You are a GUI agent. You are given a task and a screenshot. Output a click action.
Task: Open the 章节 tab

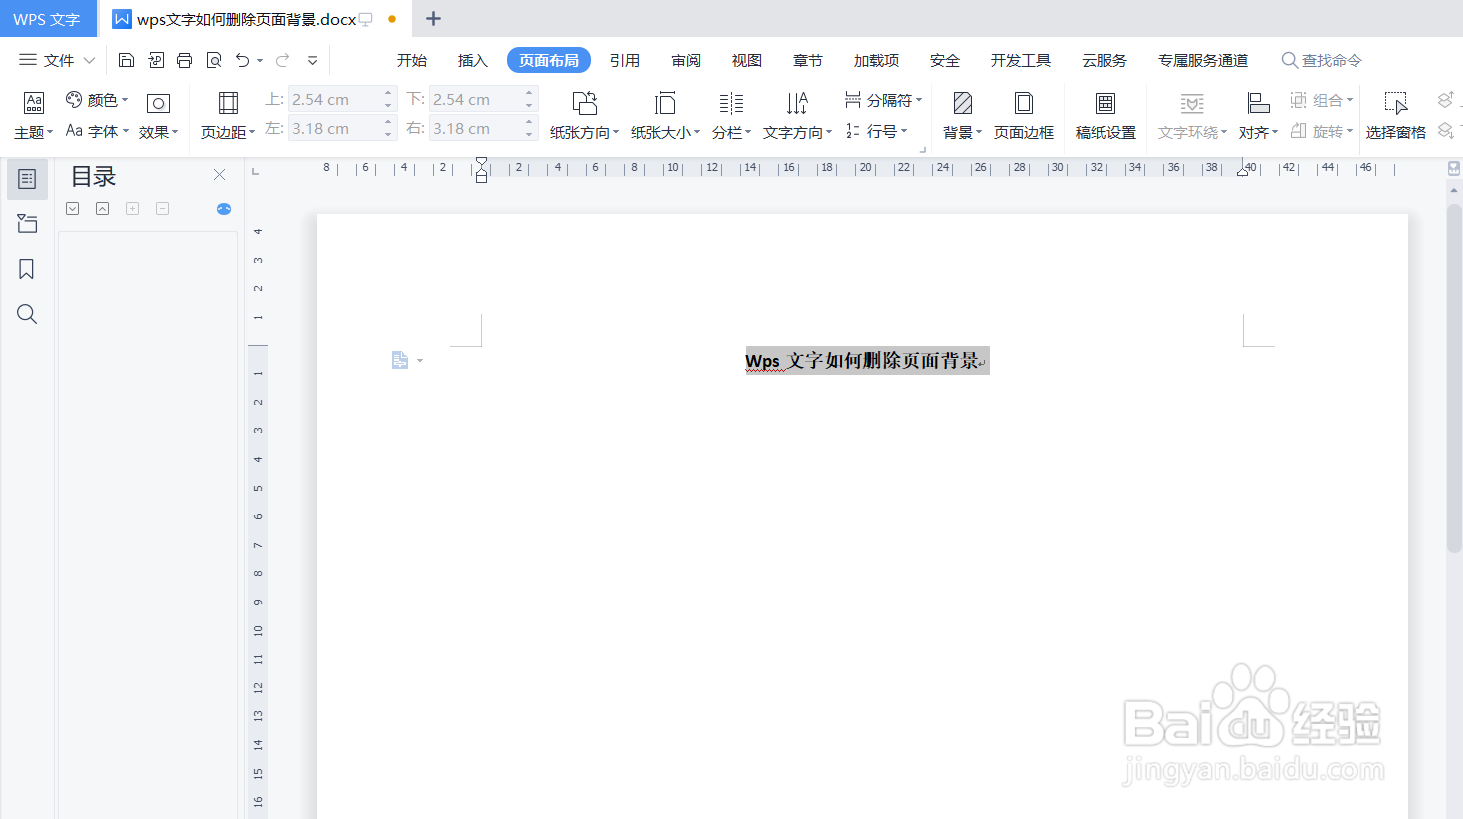pos(808,60)
